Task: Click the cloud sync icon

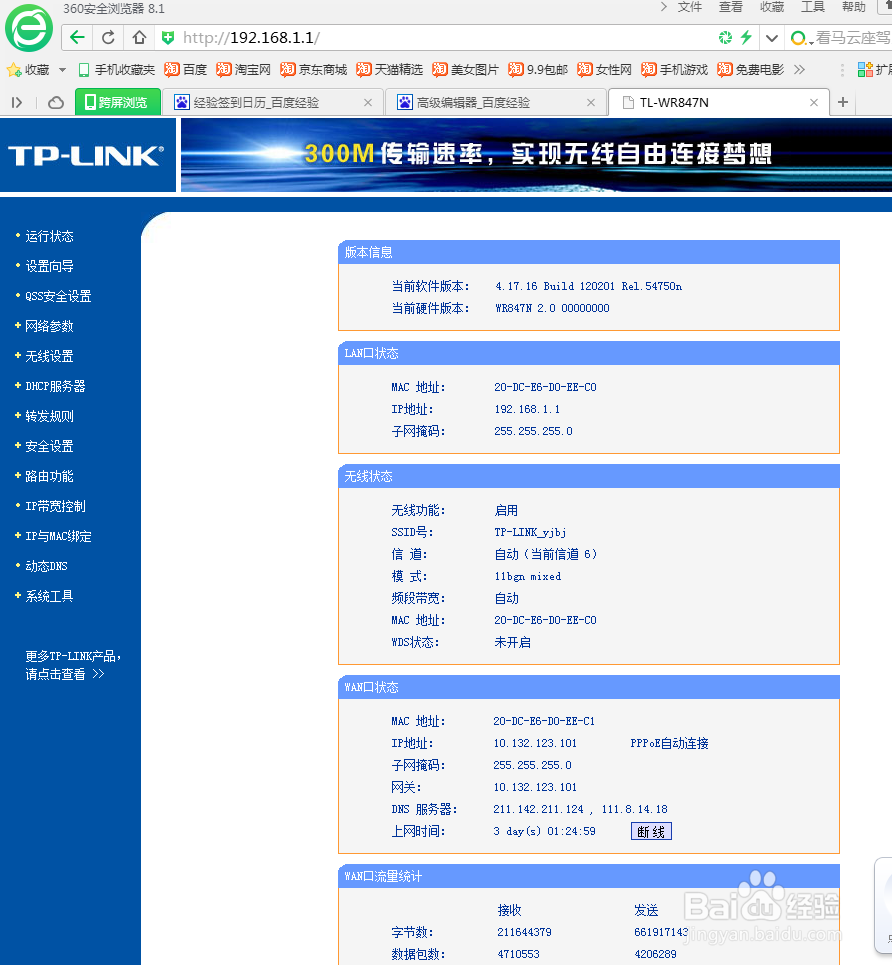Action: click(x=56, y=102)
